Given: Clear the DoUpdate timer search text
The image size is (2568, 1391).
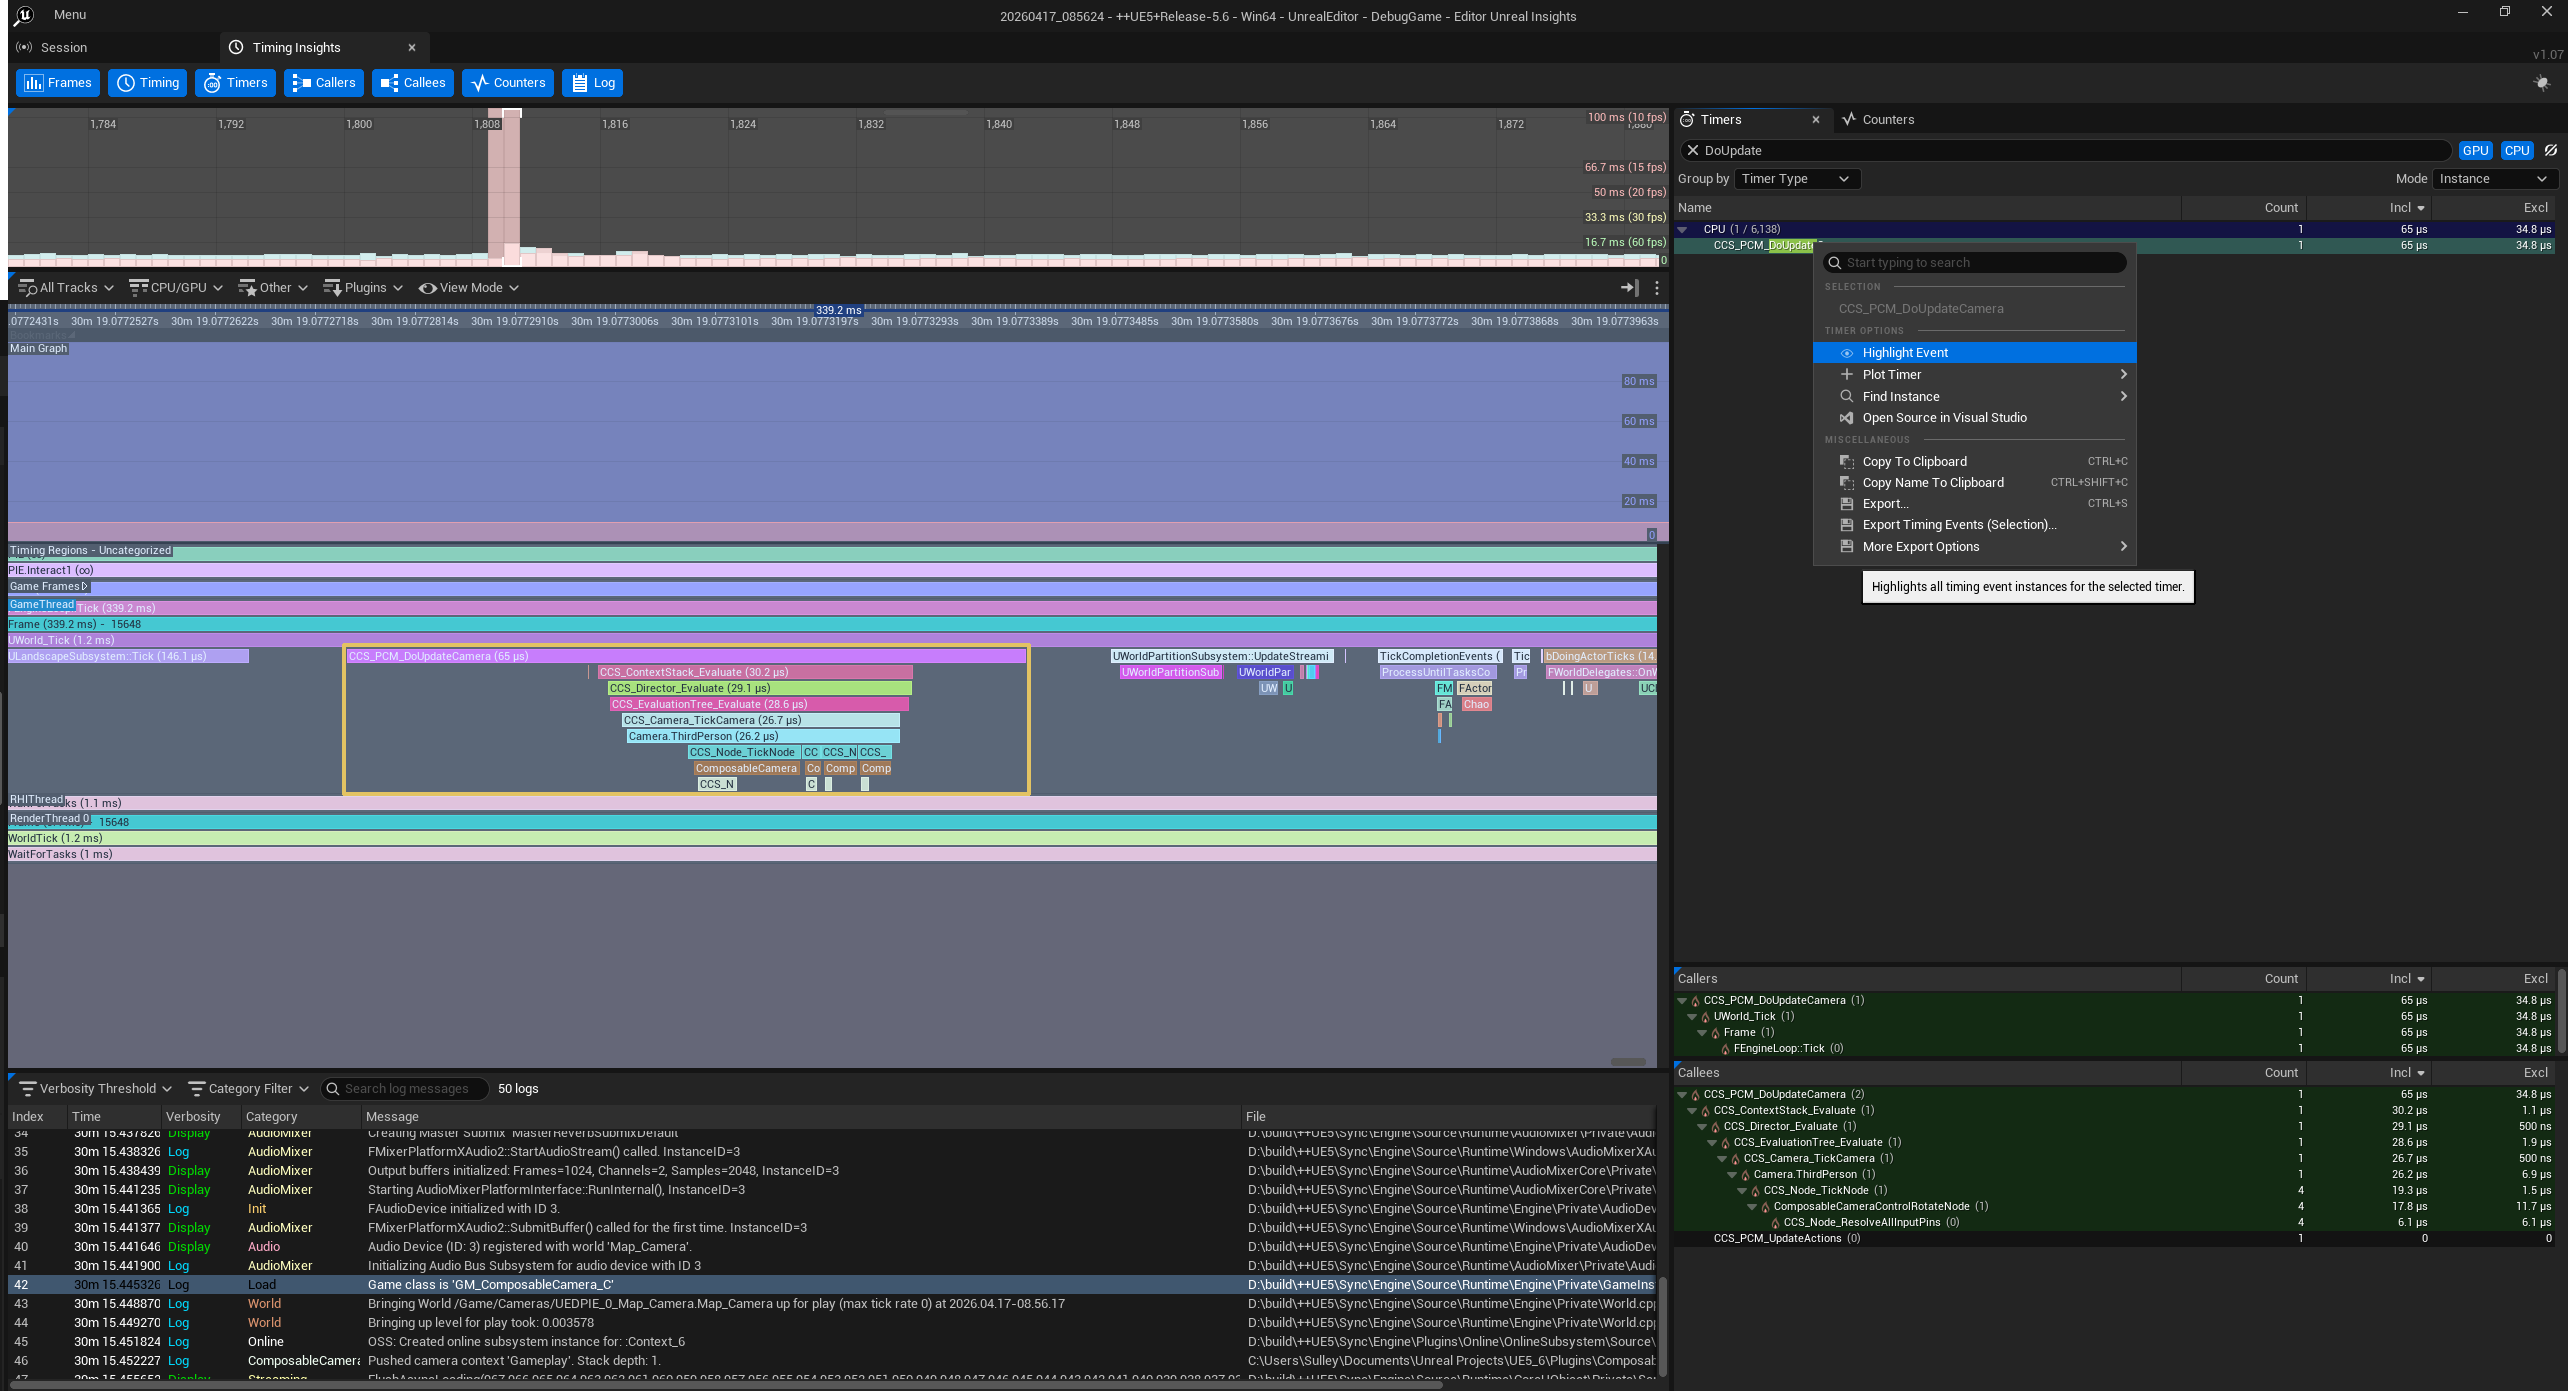Looking at the screenshot, I should 1692,151.
